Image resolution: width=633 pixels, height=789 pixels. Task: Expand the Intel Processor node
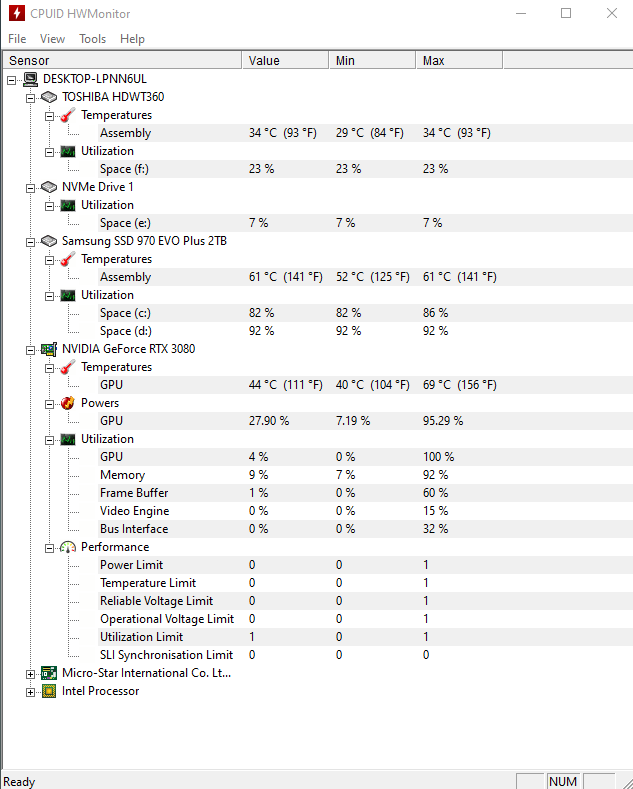click(x=31, y=692)
